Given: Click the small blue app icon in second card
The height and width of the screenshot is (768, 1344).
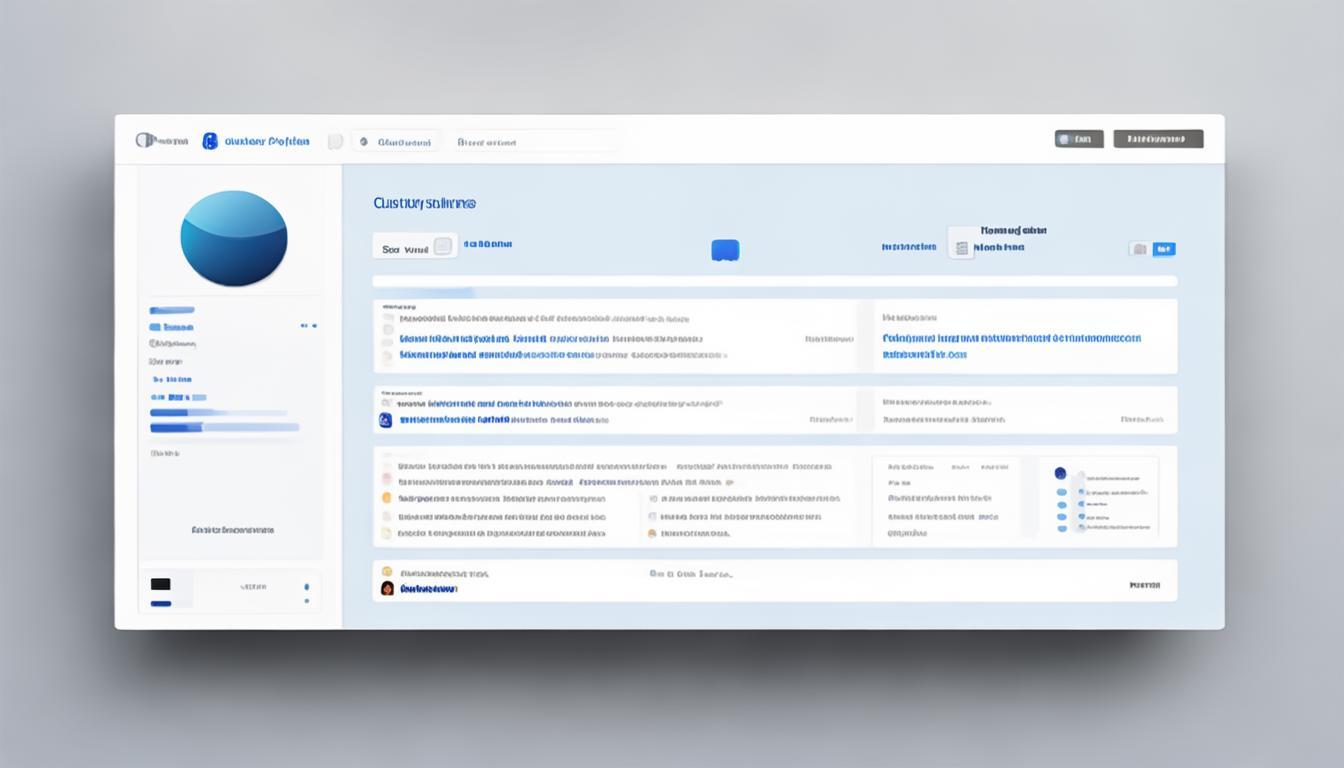Looking at the screenshot, I should 385,421.
